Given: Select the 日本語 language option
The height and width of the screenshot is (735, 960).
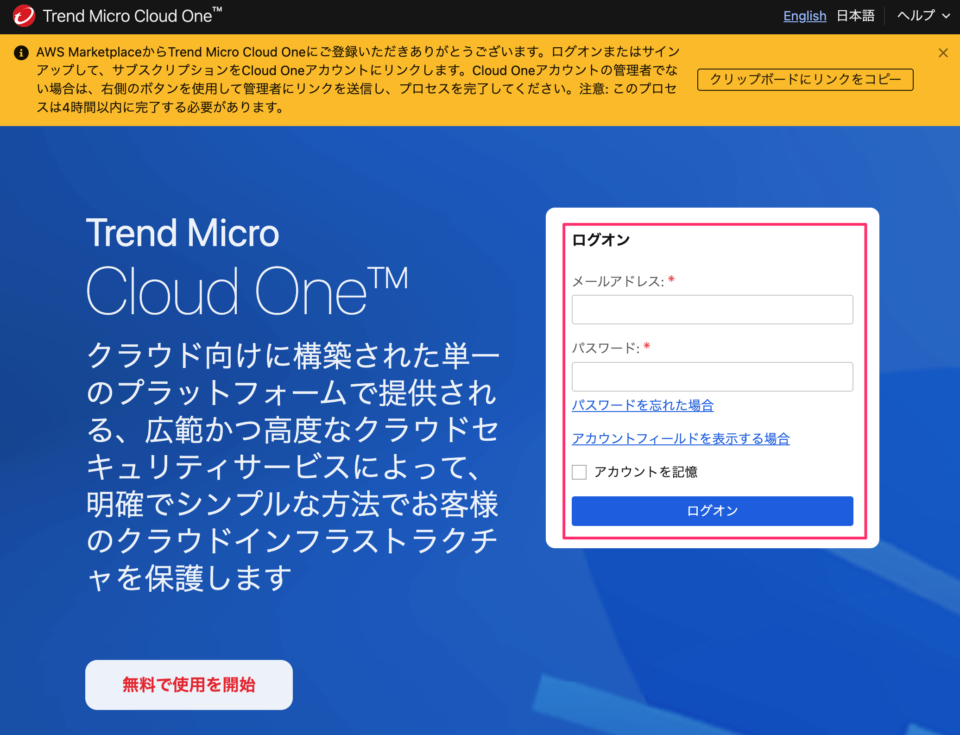Looking at the screenshot, I should [857, 16].
